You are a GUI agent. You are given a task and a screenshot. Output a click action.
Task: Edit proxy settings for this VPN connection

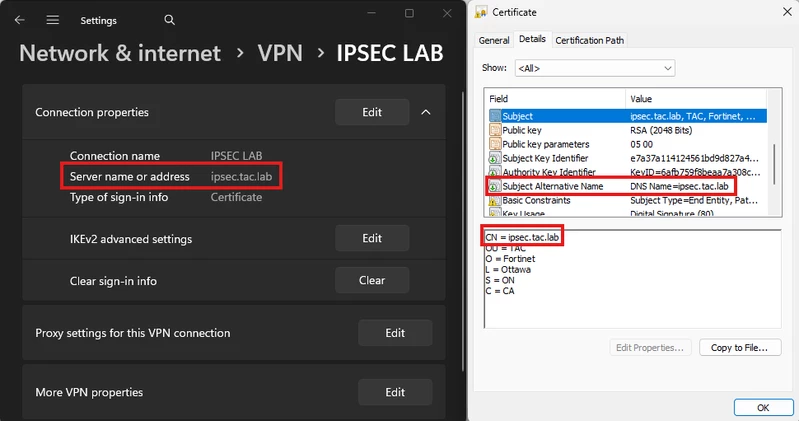point(395,333)
